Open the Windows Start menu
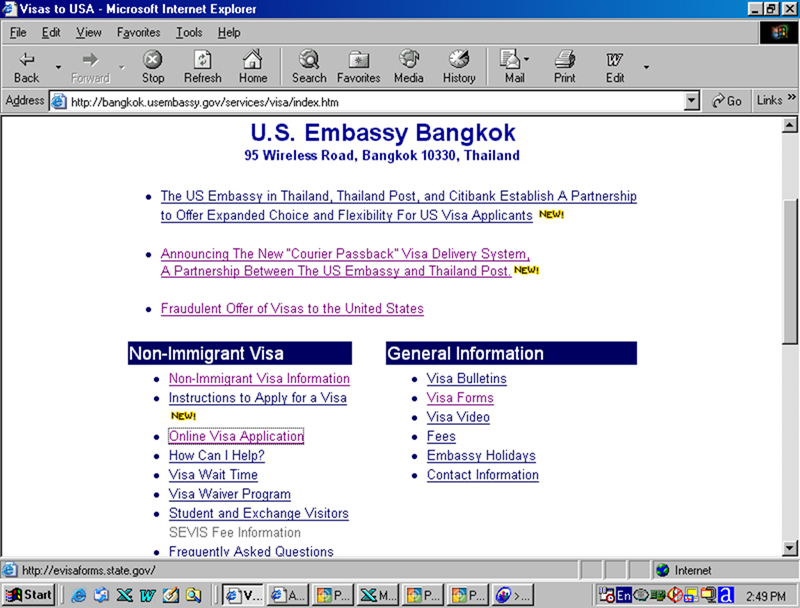The image size is (800, 608). pos(29,595)
